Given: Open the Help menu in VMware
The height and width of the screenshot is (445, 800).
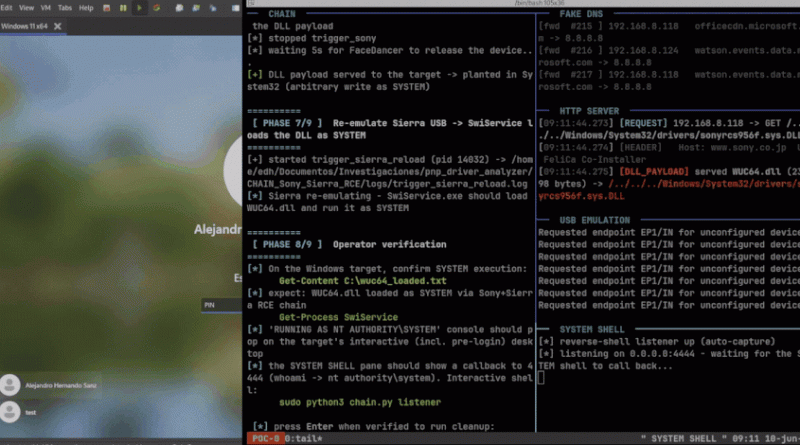Looking at the screenshot, I should (86, 8).
